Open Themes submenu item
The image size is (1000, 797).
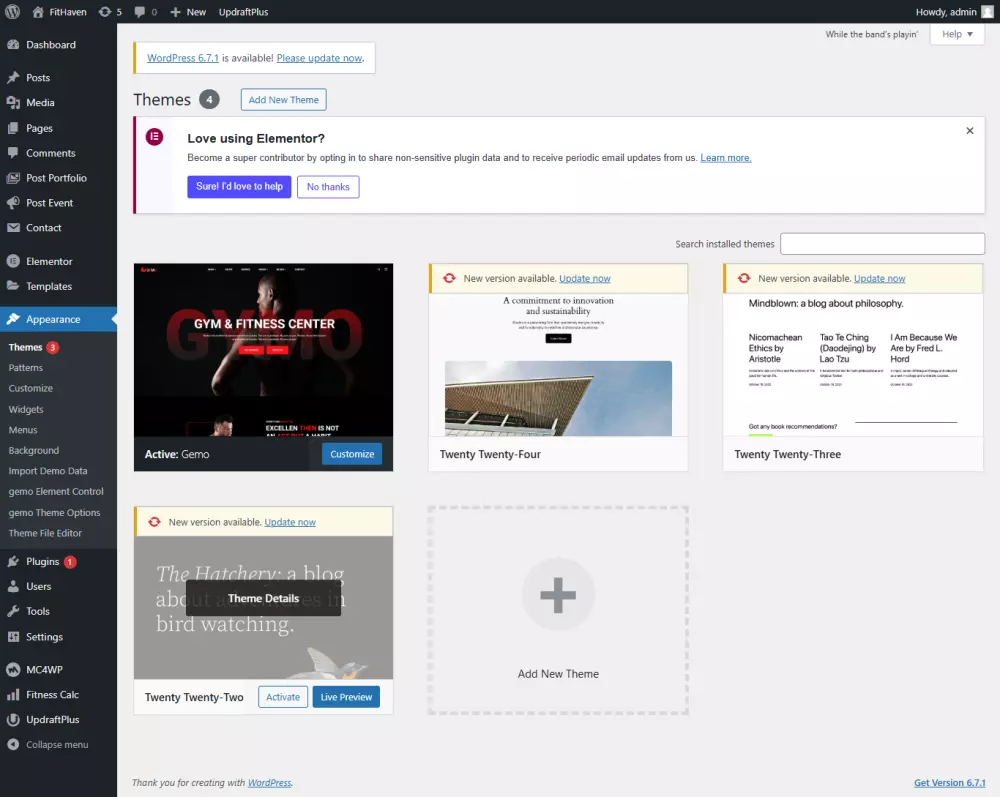pyautogui.click(x=26, y=347)
